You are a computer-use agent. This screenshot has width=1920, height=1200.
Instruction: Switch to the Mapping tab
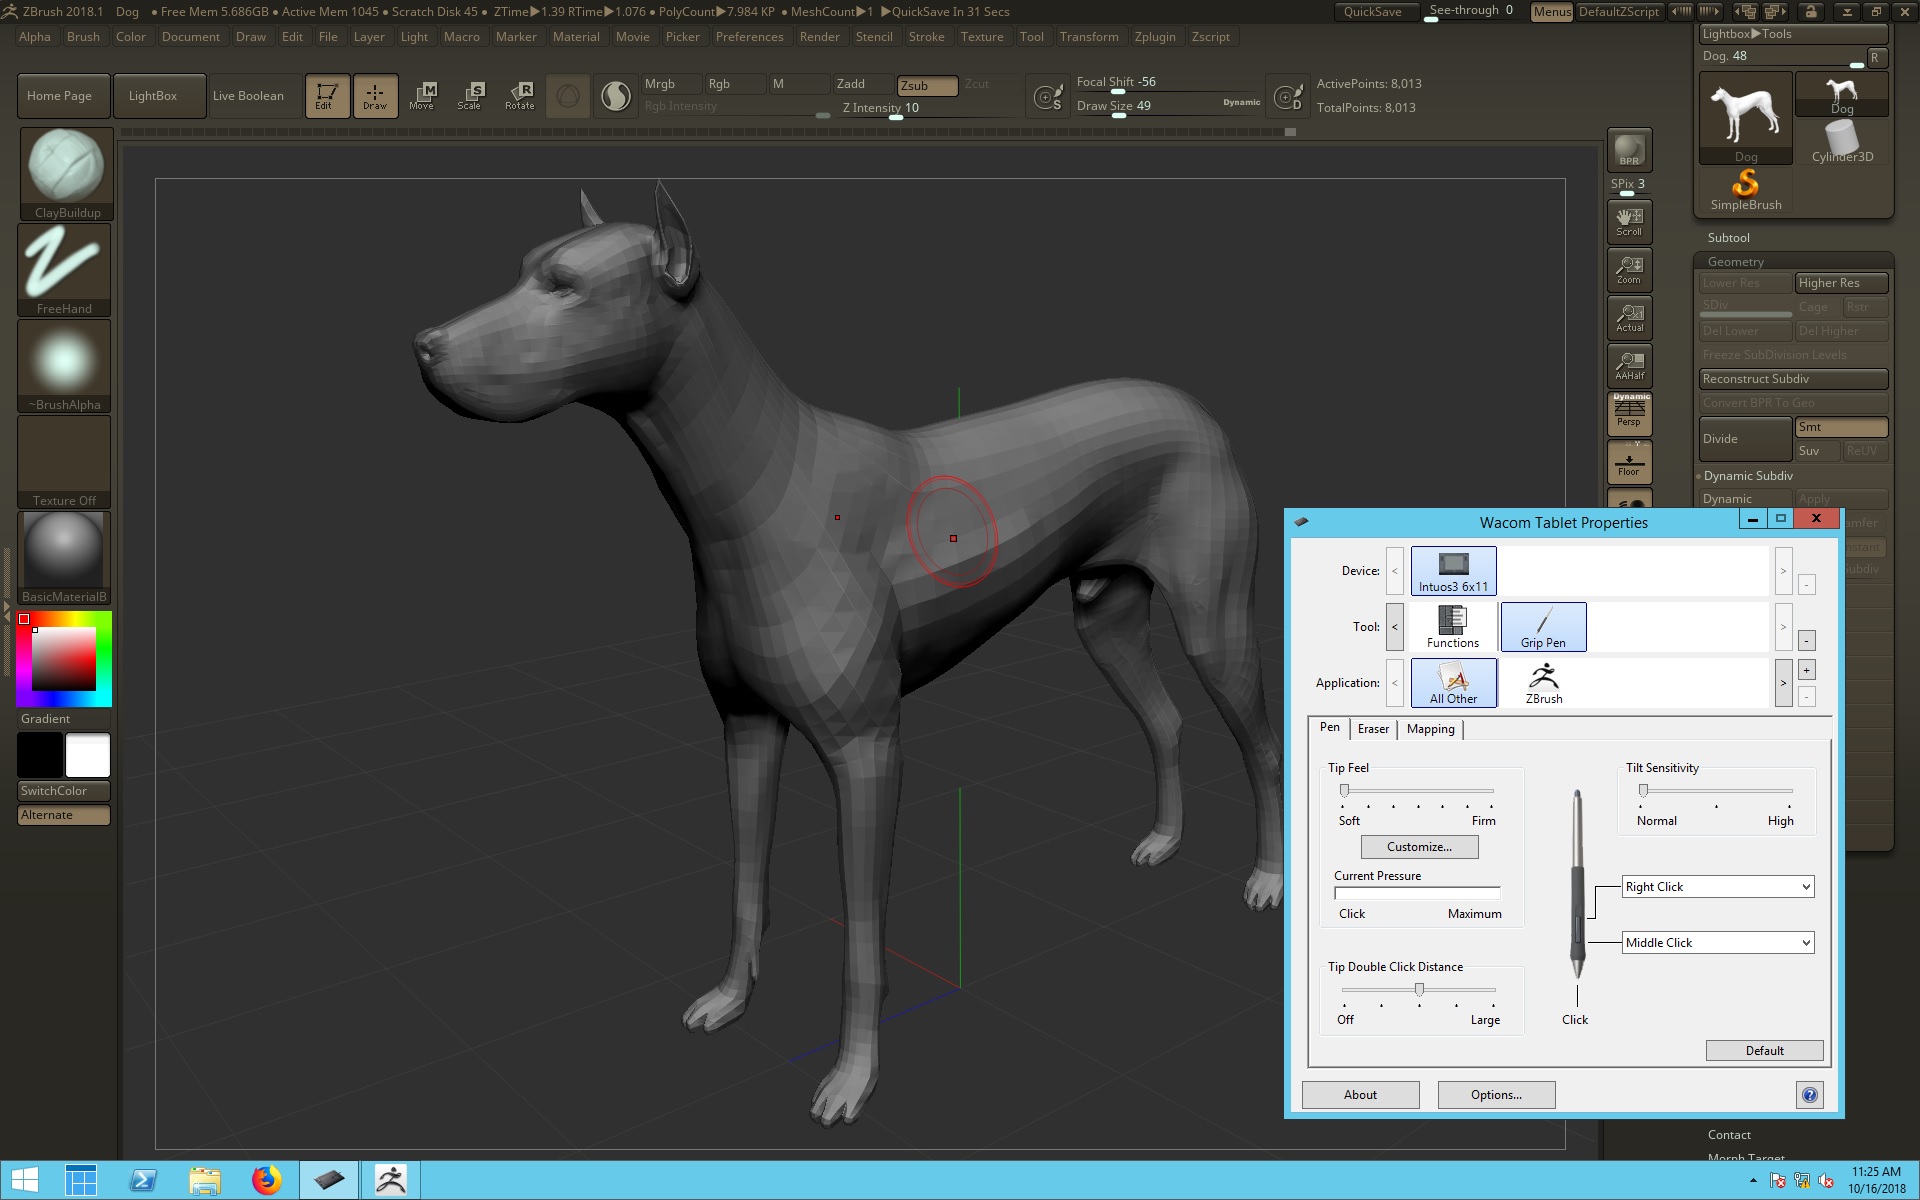tap(1430, 729)
